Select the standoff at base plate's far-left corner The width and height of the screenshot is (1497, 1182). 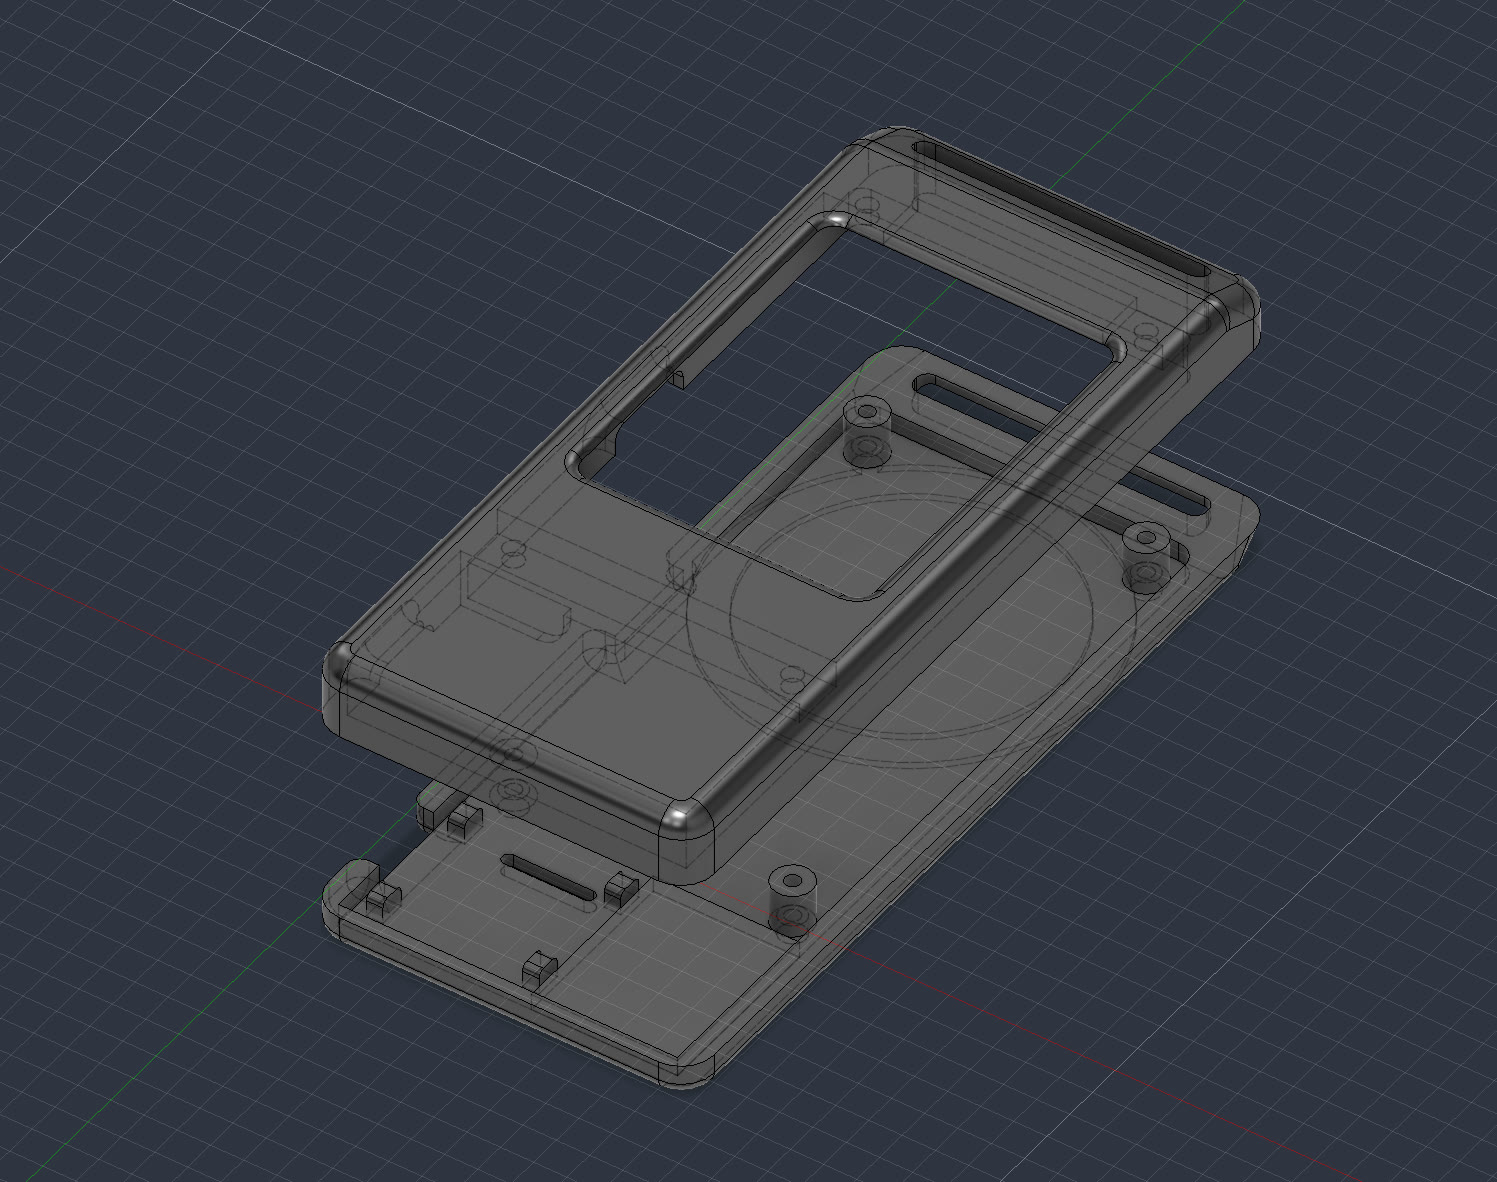pyautogui.click(x=868, y=430)
